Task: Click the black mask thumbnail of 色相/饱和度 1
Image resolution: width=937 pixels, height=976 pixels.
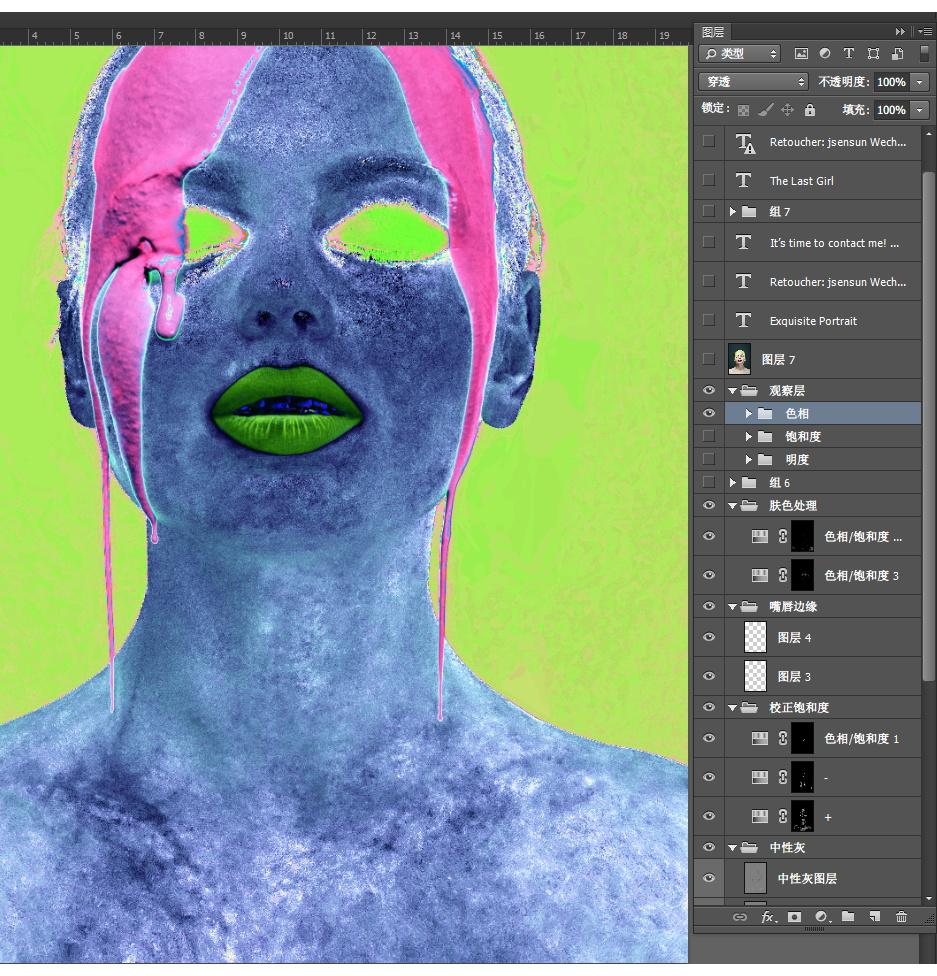Action: point(803,738)
